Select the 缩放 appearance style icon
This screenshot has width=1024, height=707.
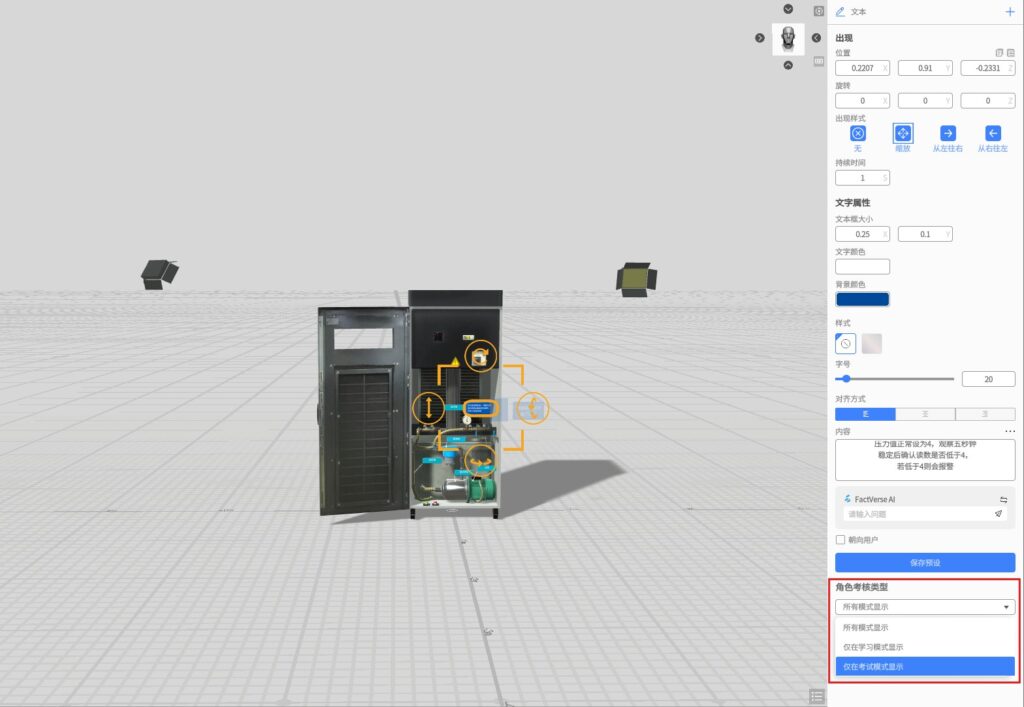point(903,134)
